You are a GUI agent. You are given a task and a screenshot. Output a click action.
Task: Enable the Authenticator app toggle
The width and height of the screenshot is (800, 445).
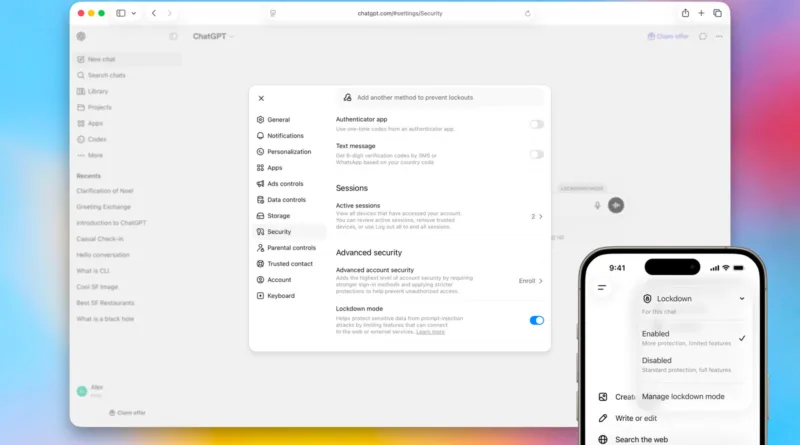536,124
